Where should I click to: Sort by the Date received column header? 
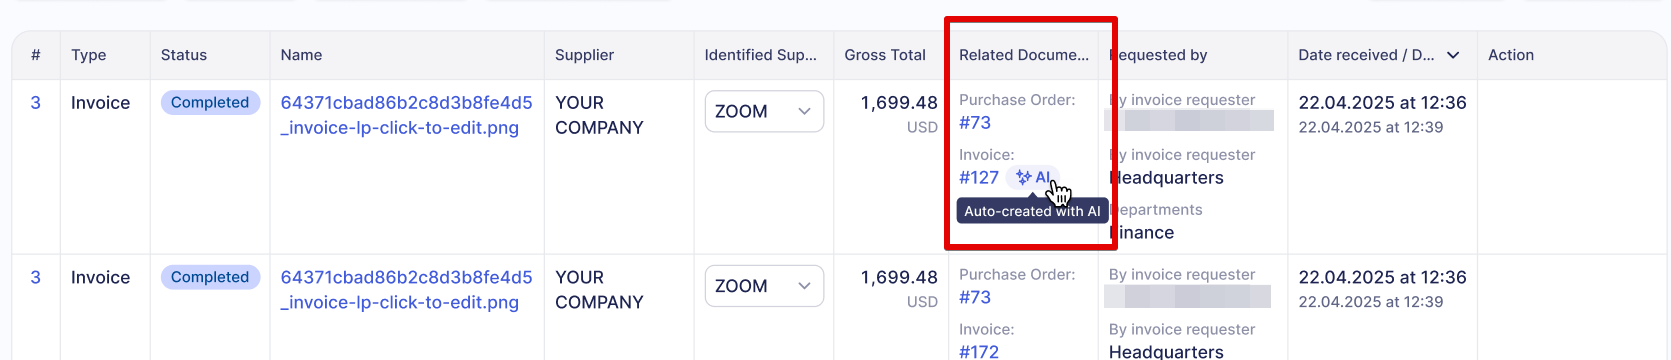pos(1366,55)
